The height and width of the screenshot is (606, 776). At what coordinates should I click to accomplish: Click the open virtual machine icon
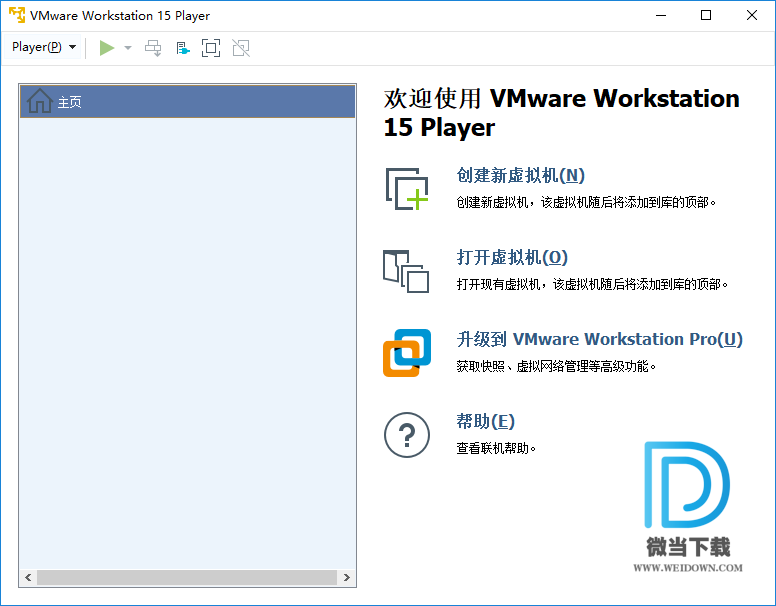point(406,271)
